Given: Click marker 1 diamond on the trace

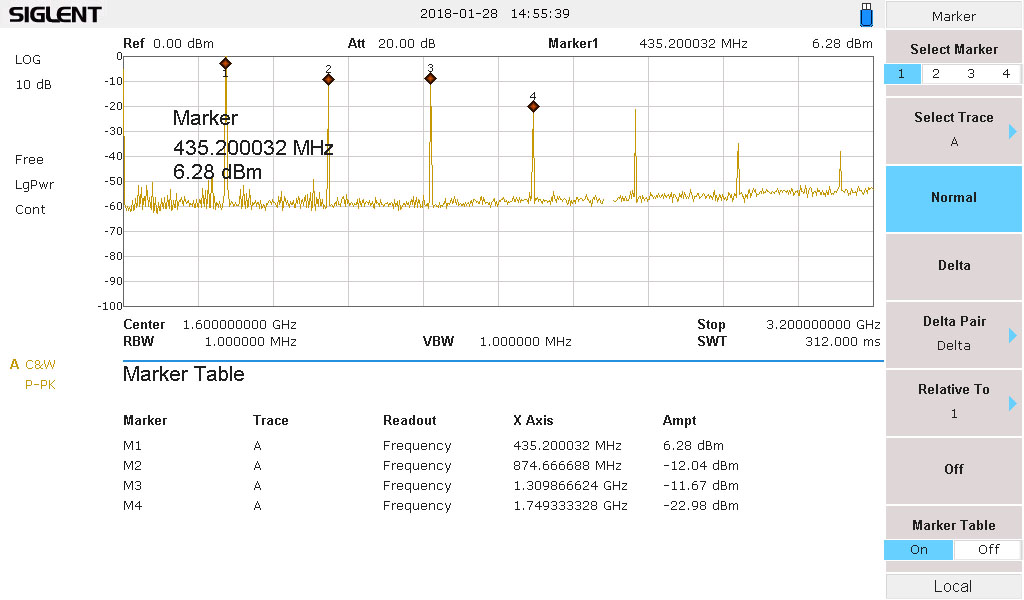Looking at the screenshot, I should point(225,63).
